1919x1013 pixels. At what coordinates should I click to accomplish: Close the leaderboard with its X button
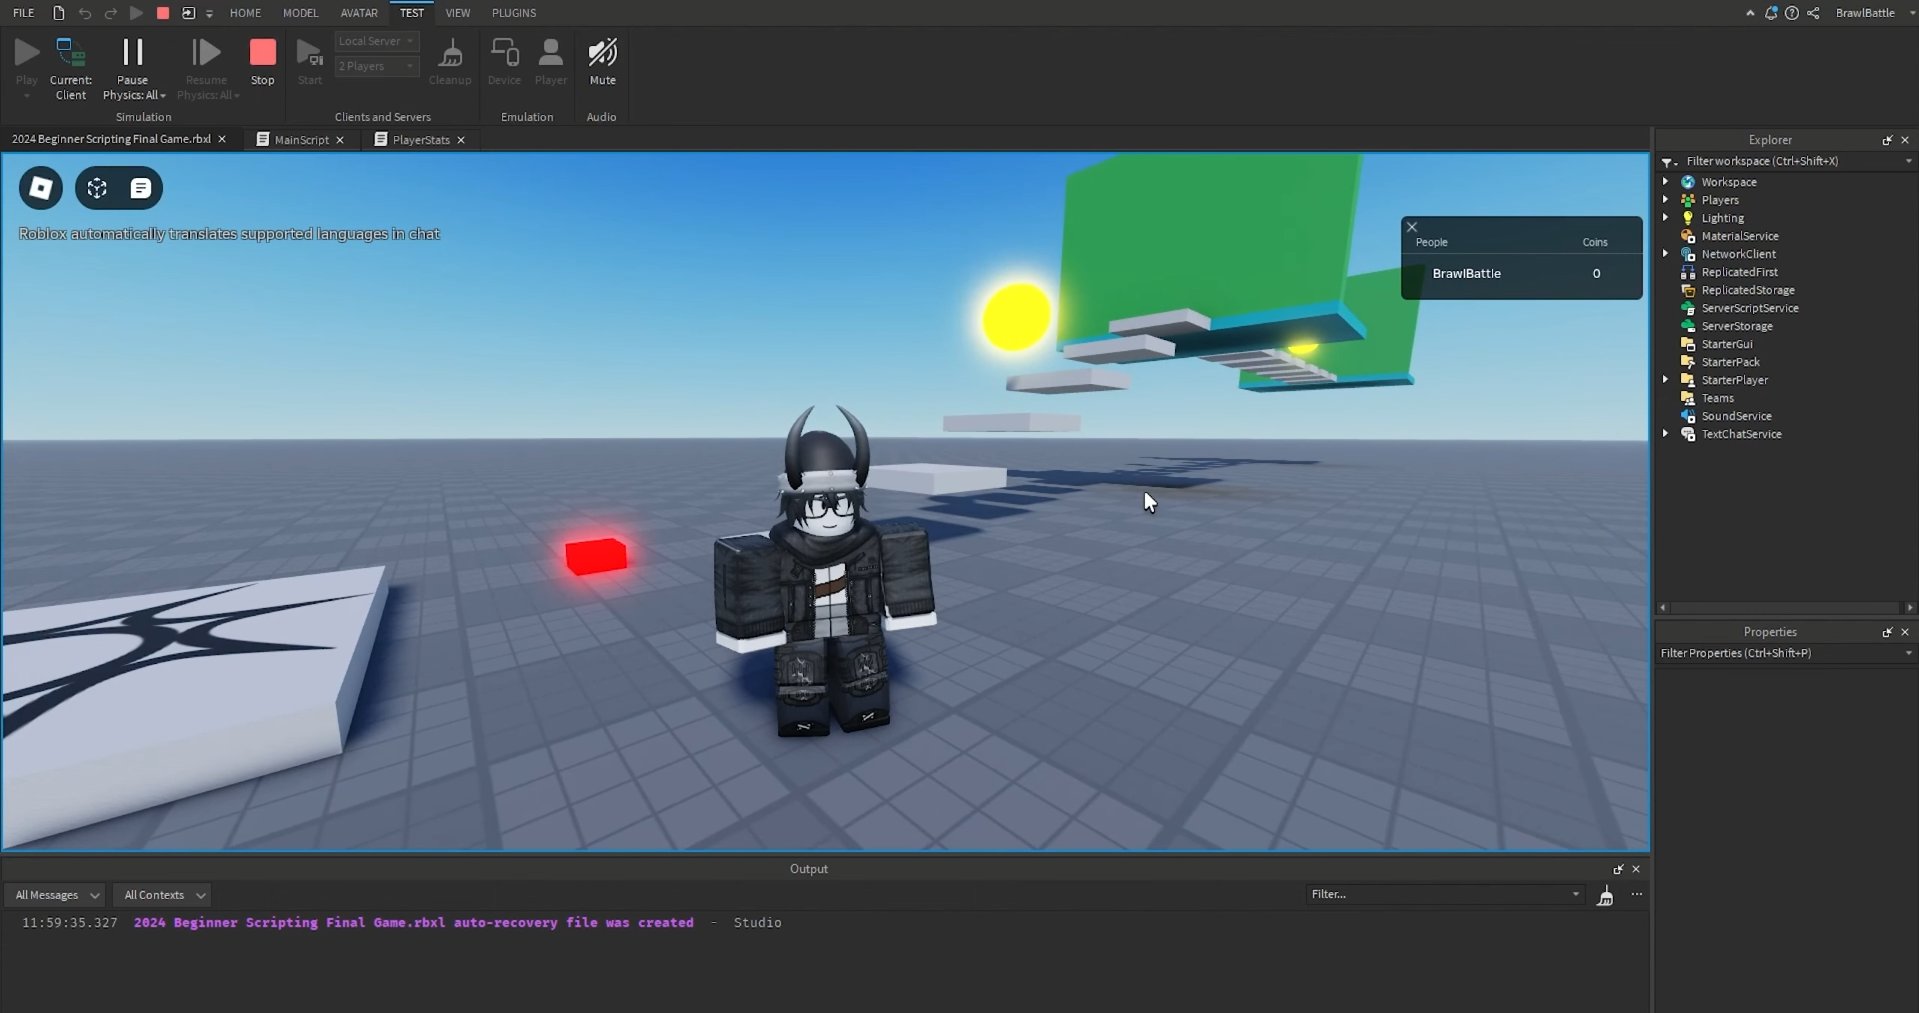pyautogui.click(x=1412, y=227)
